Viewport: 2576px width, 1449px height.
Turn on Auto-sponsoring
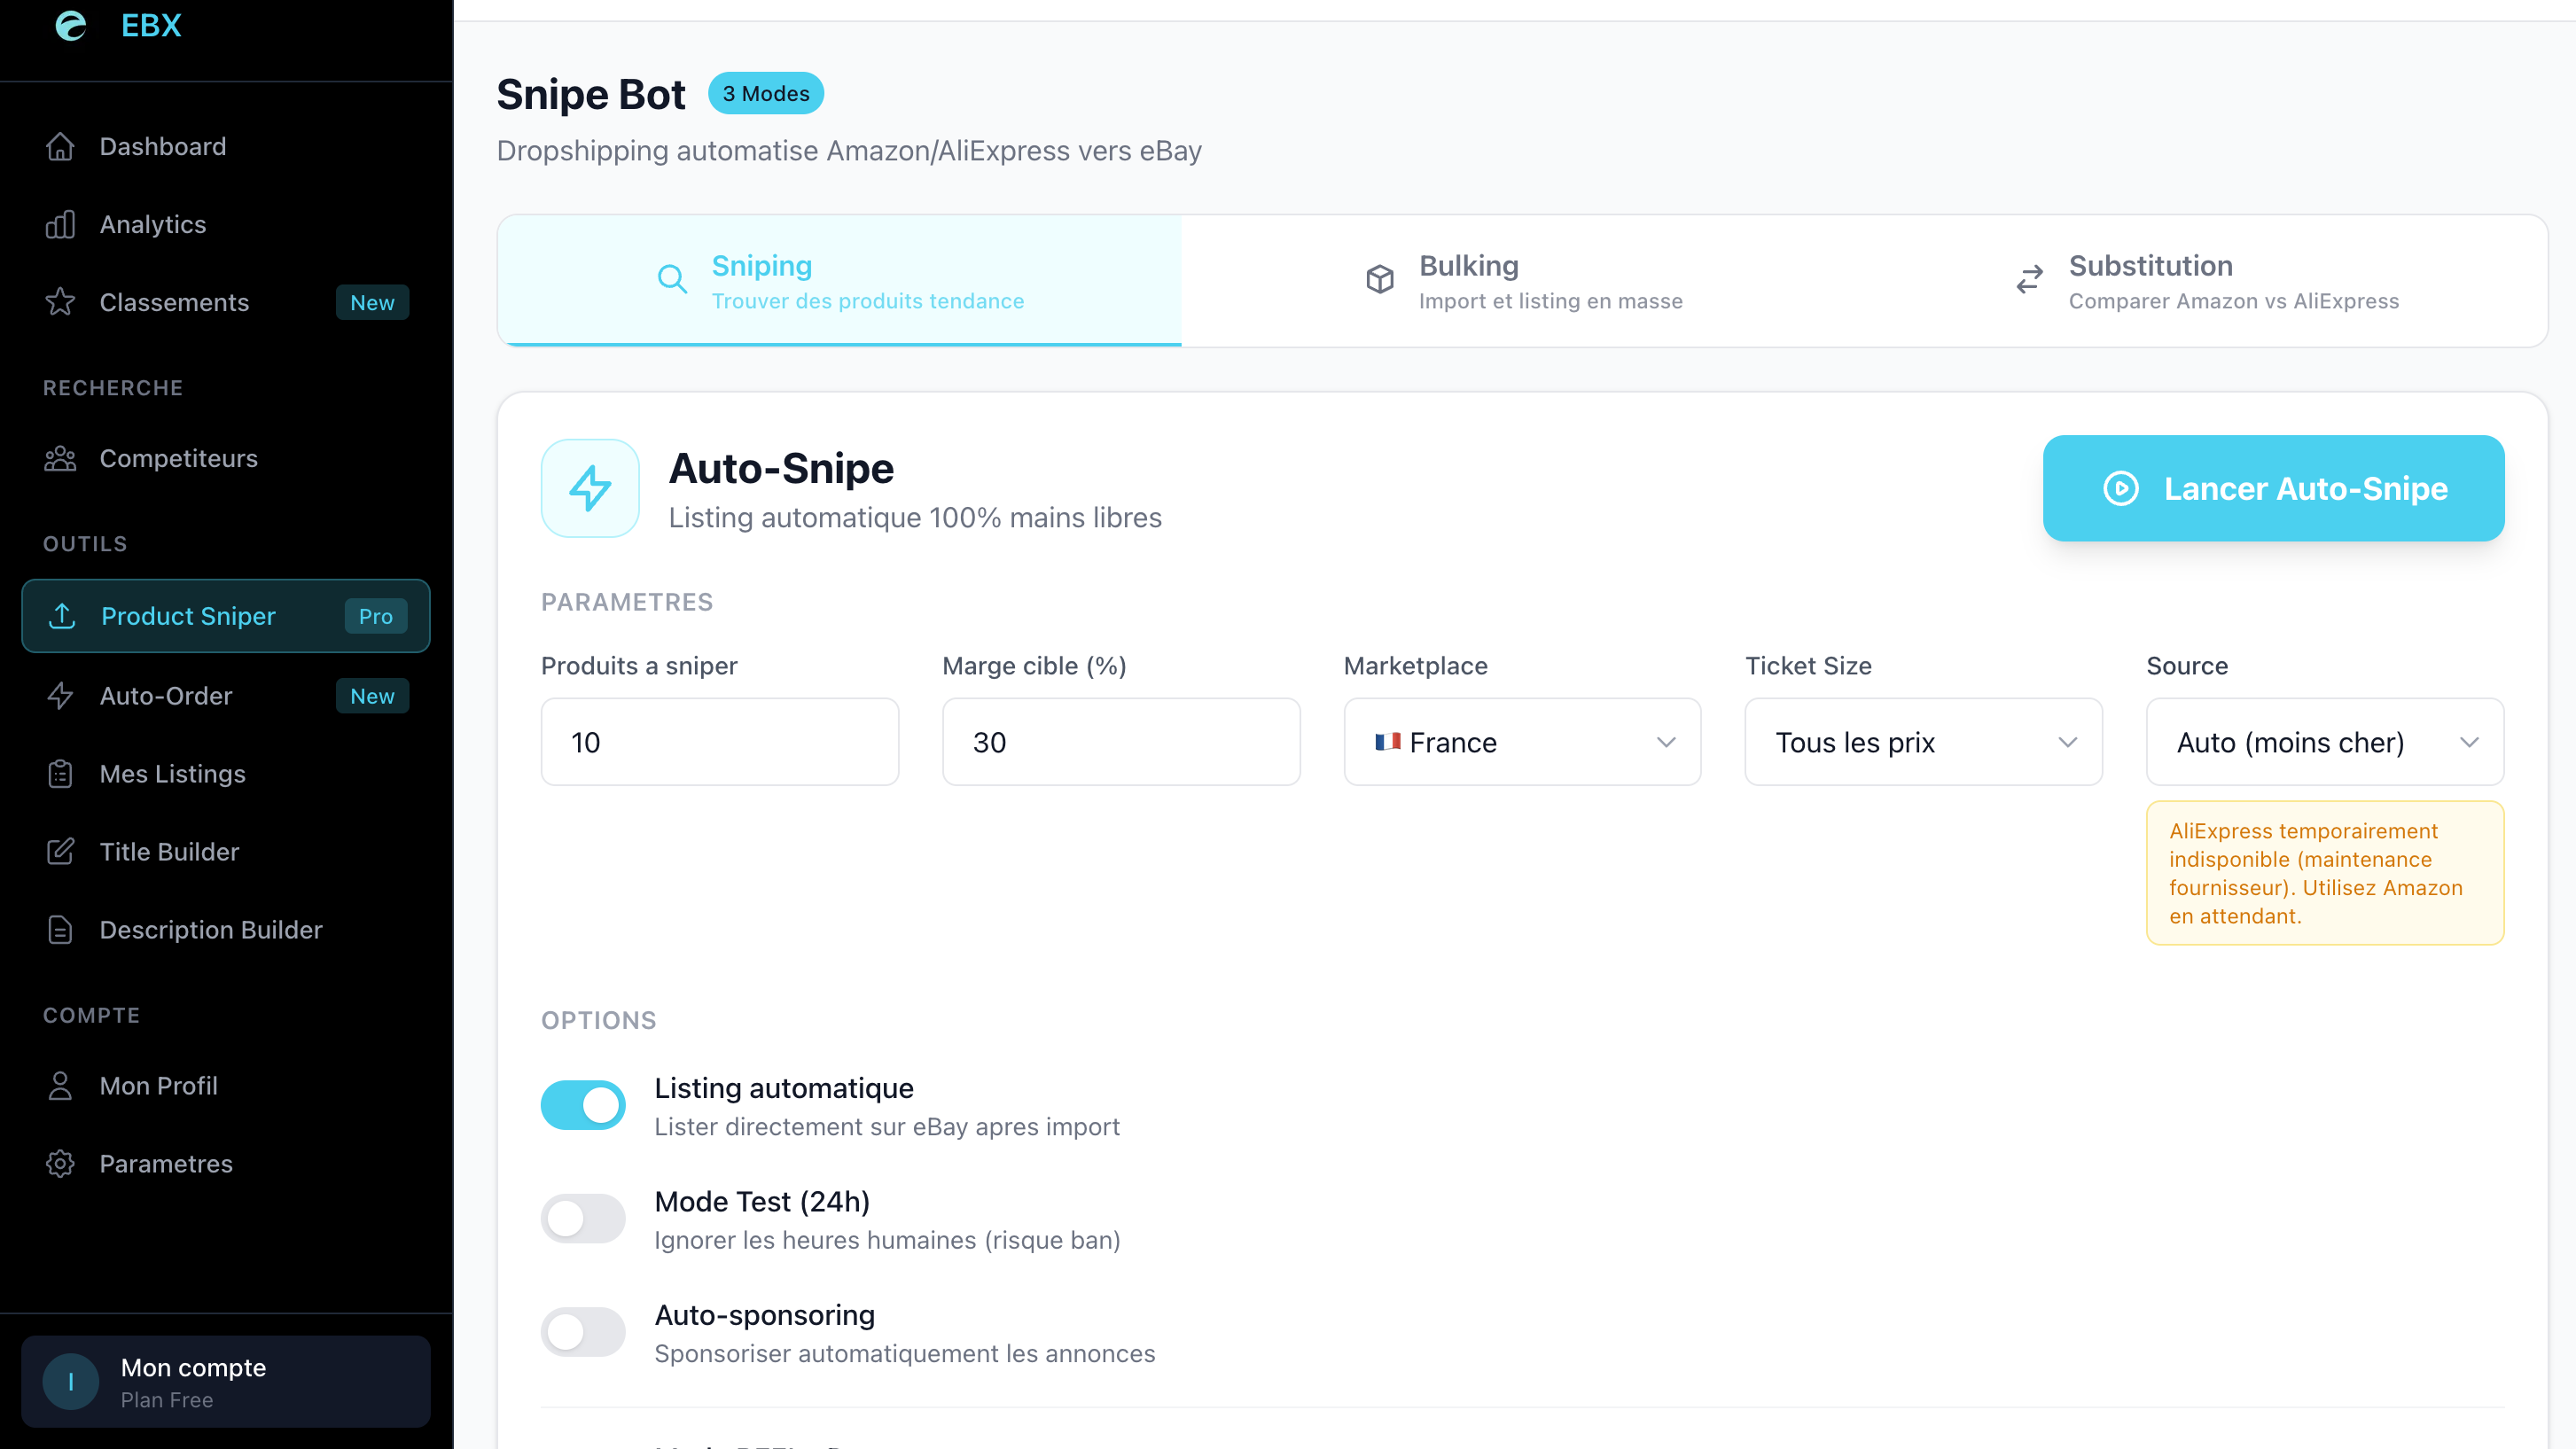tap(583, 1331)
